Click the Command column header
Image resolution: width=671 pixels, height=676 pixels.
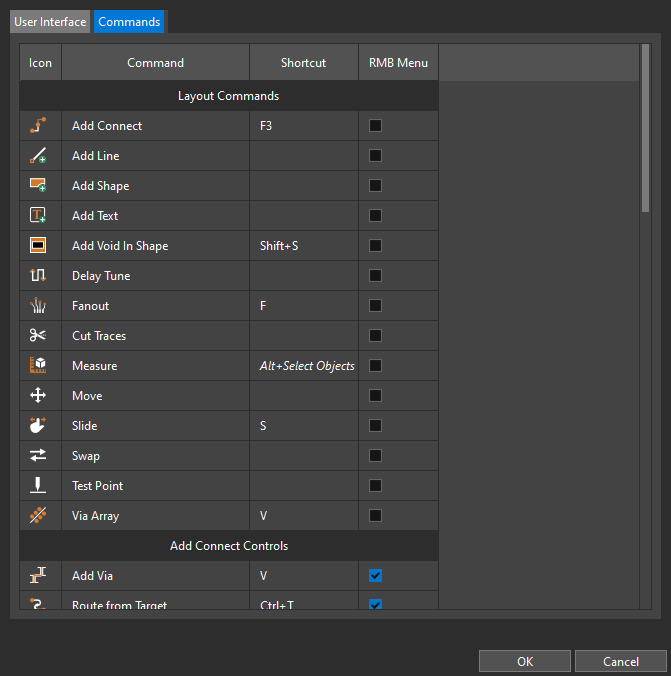(x=155, y=63)
